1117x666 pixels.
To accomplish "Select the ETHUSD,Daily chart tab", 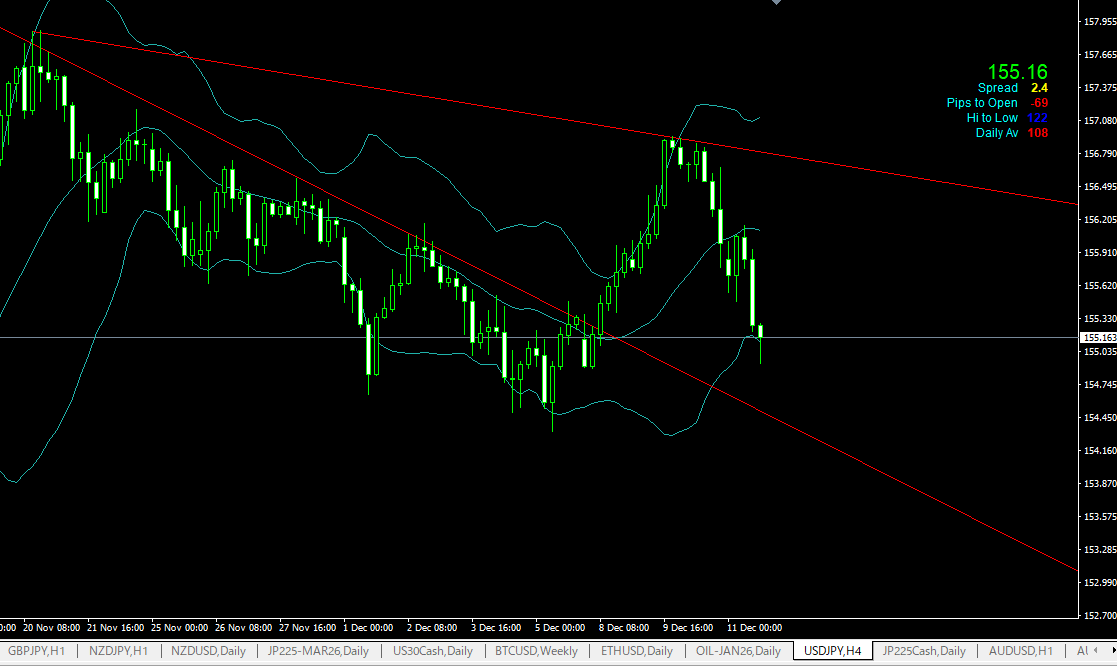I will click(x=637, y=651).
